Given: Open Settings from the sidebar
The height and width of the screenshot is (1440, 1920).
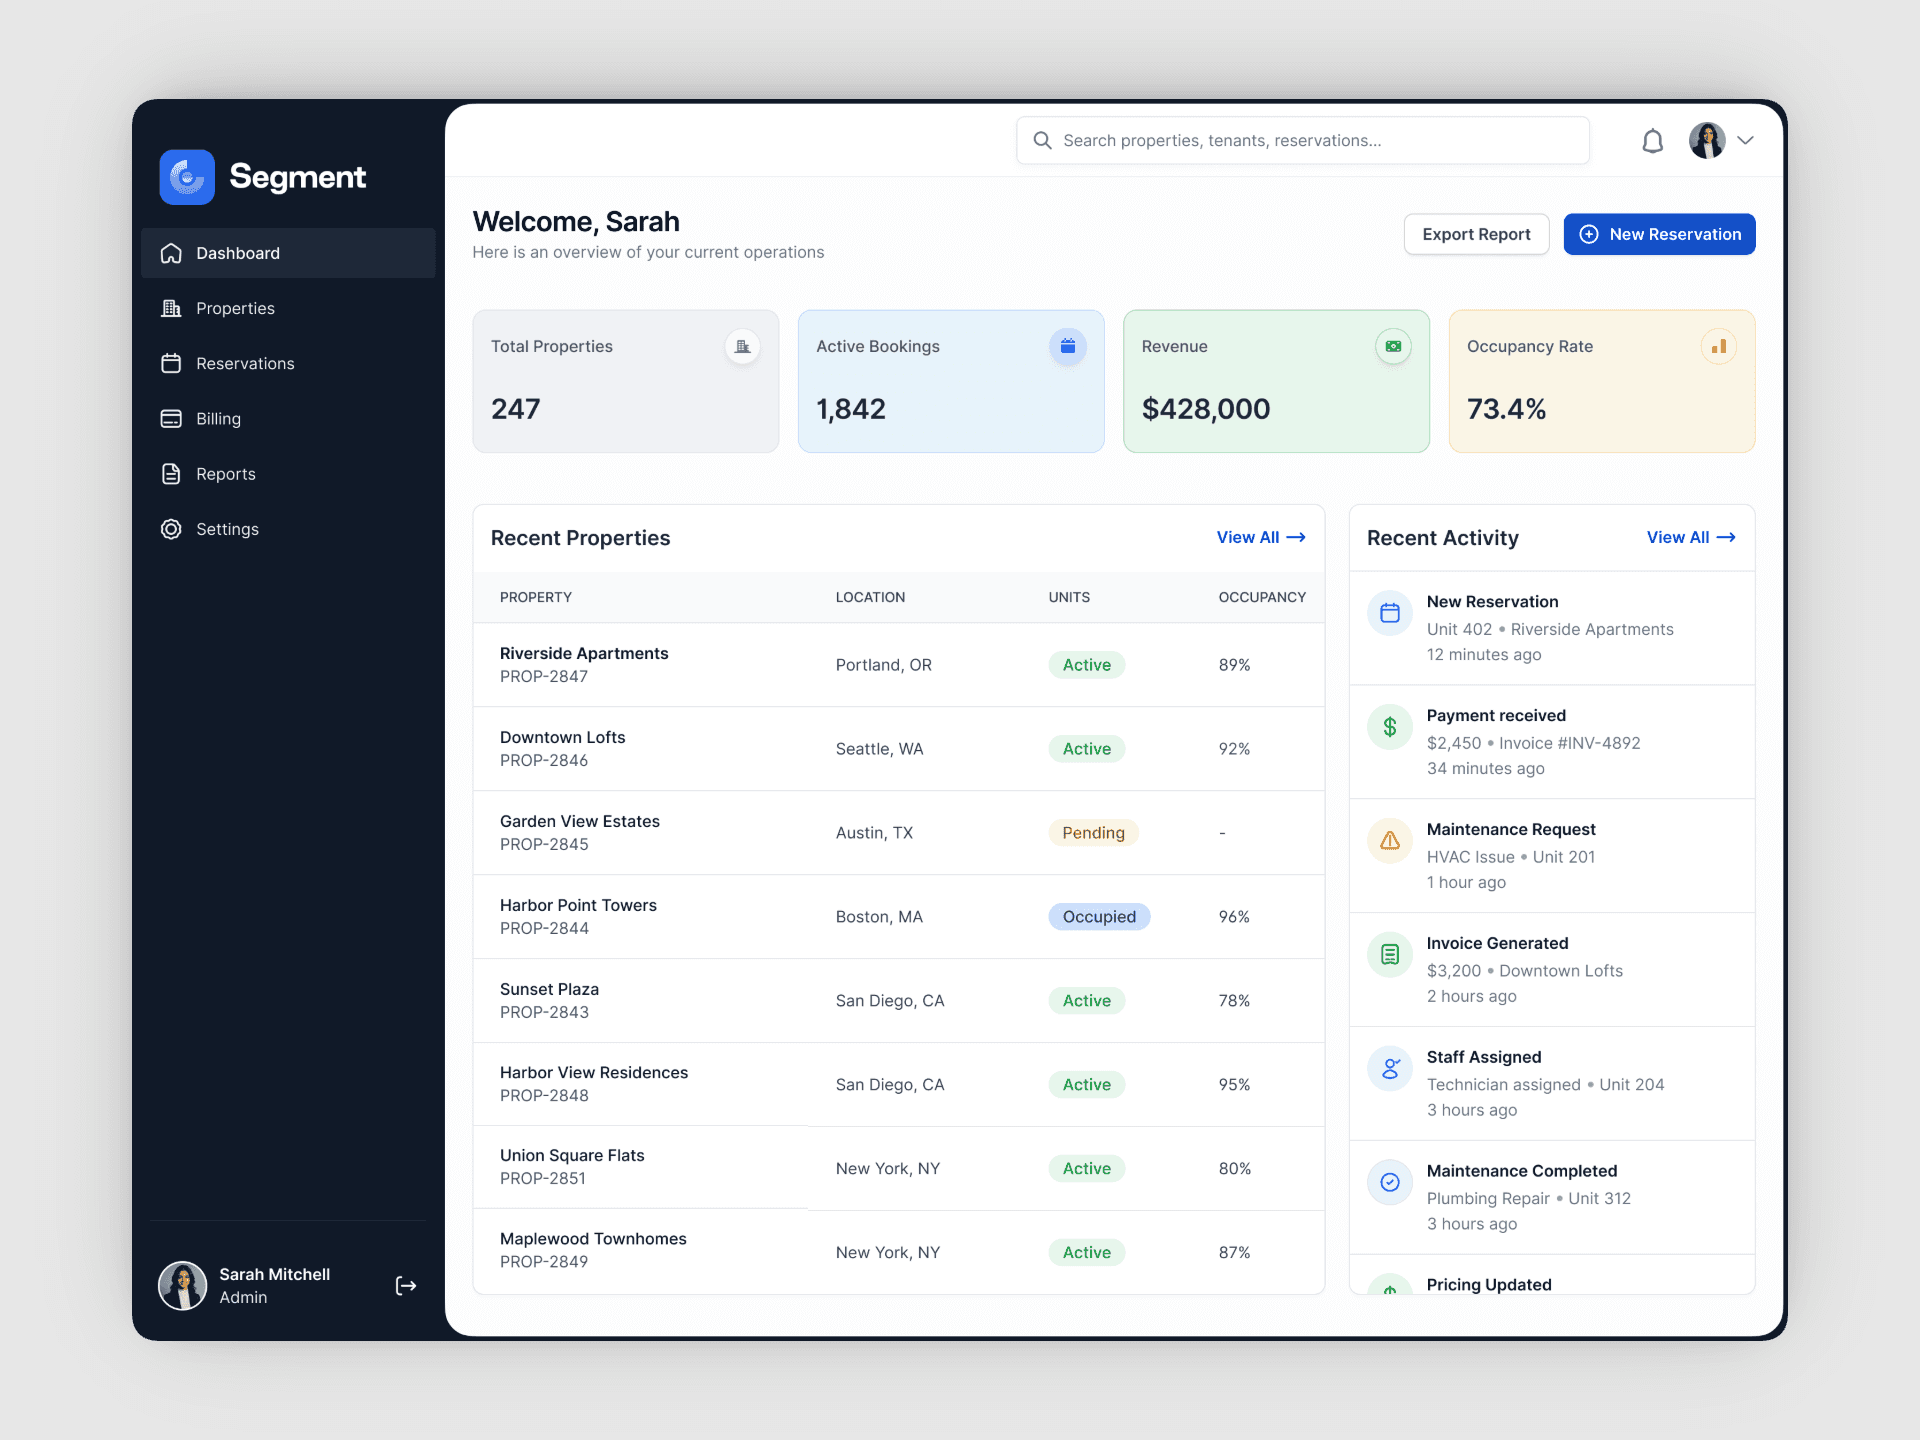Looking at the screenshot, I should point(227,529).
